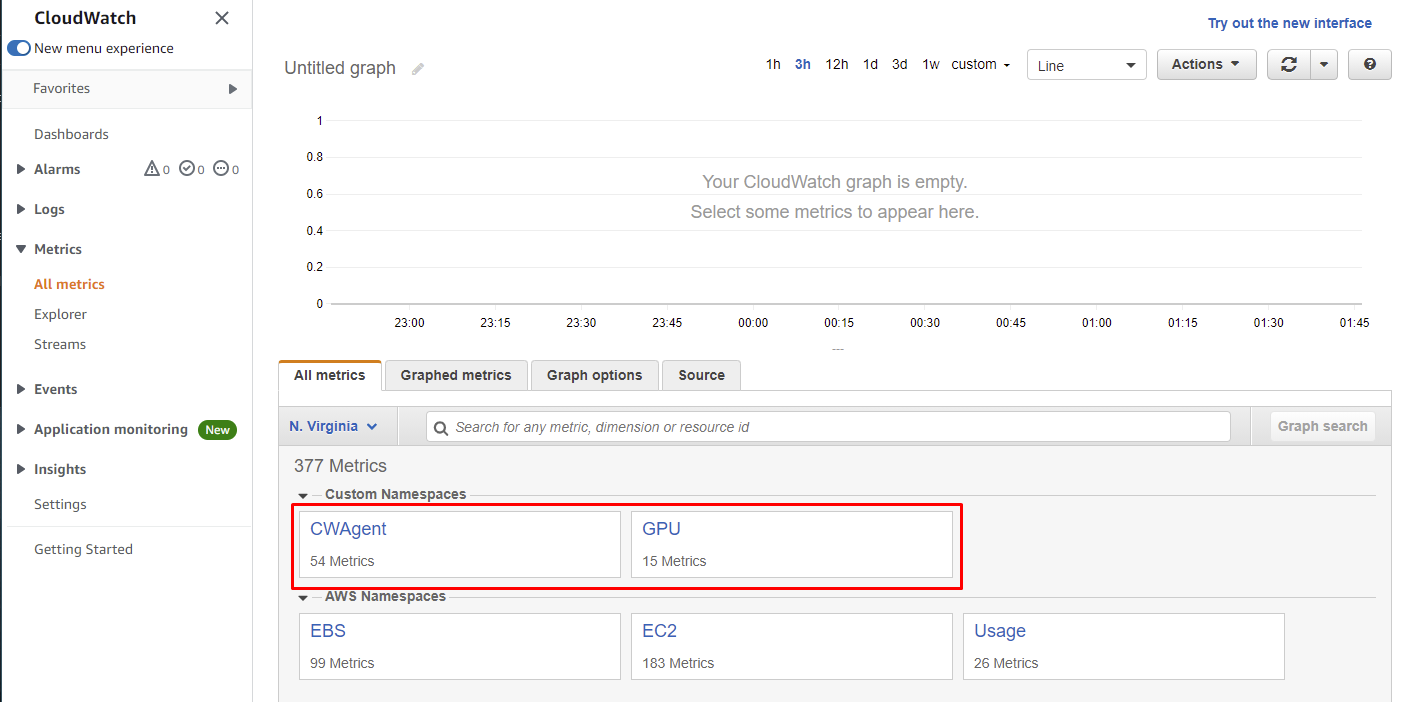Viewport: 1406px width, 702px height.
Task: Open the CWAgent namespace card
Action: pos(460,545)
